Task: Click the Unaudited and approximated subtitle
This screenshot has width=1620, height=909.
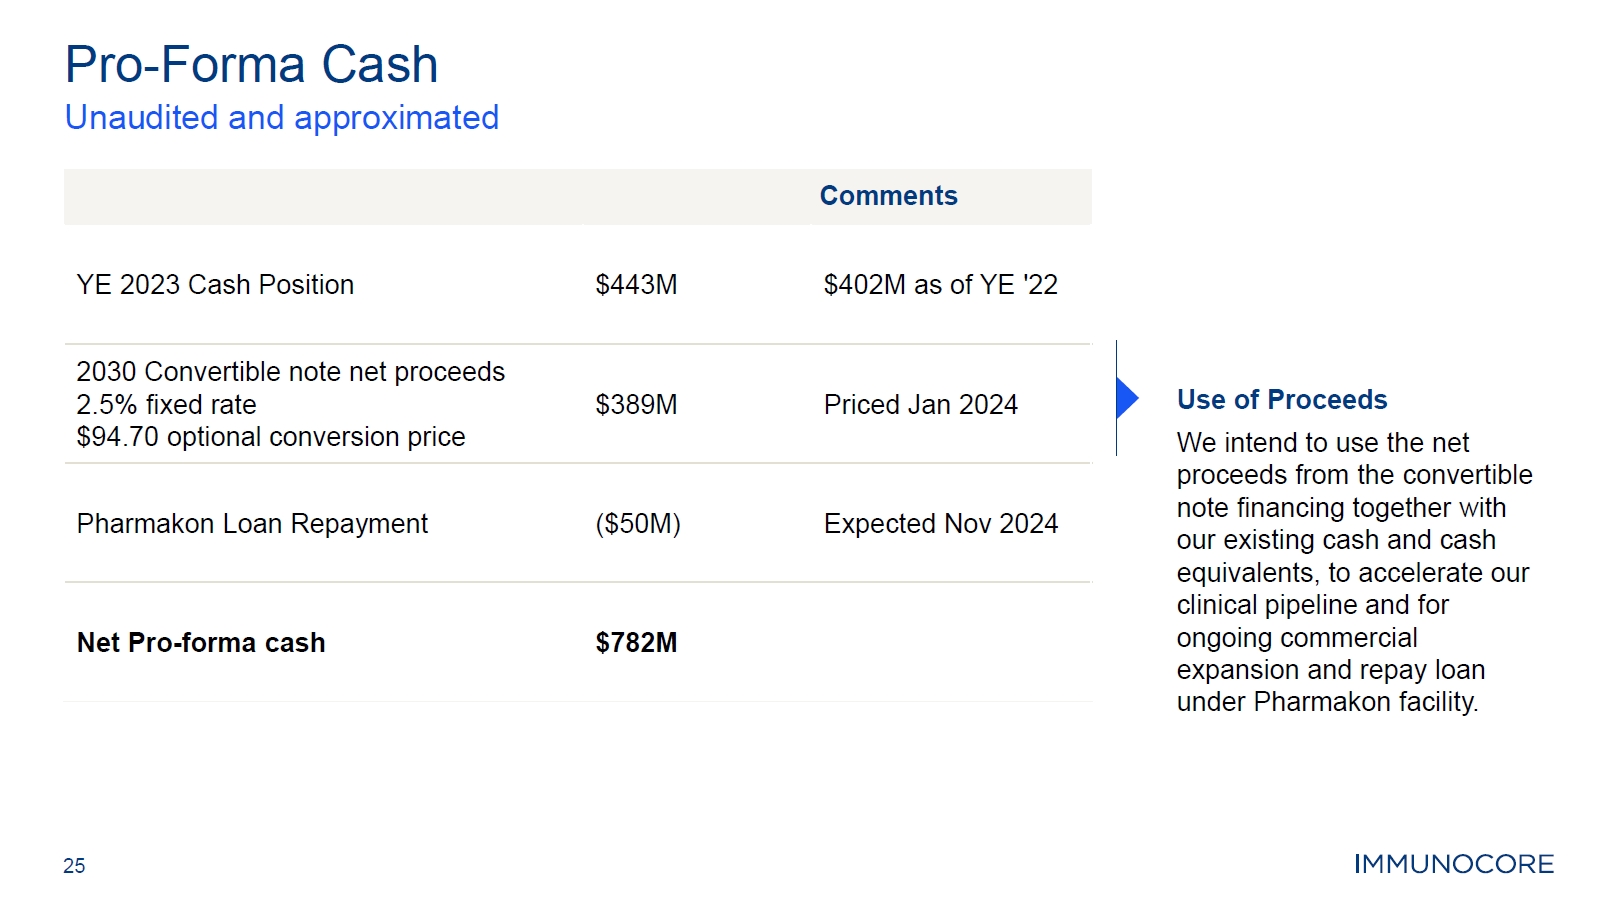Action: pyautogui.click(x=282, y=118)
